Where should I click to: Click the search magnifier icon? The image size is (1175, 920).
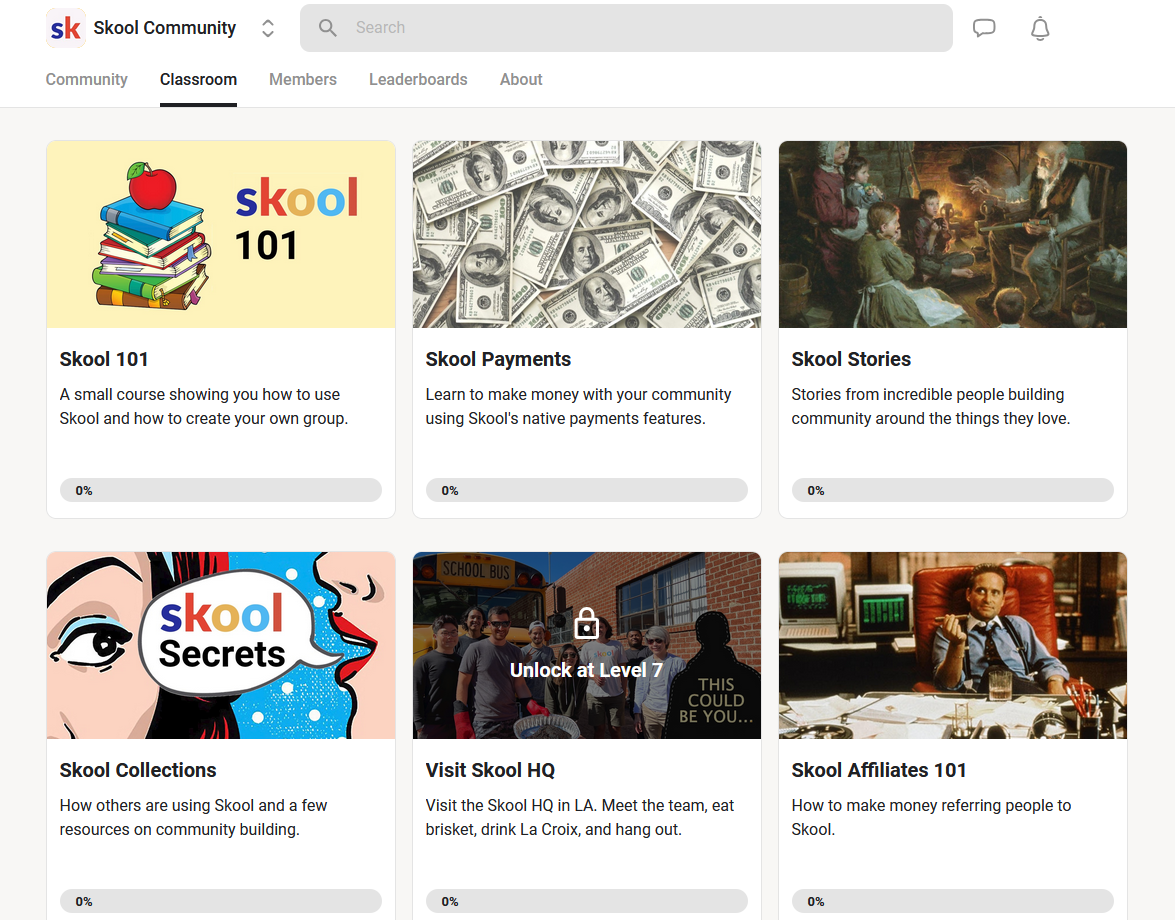(328, 28)
